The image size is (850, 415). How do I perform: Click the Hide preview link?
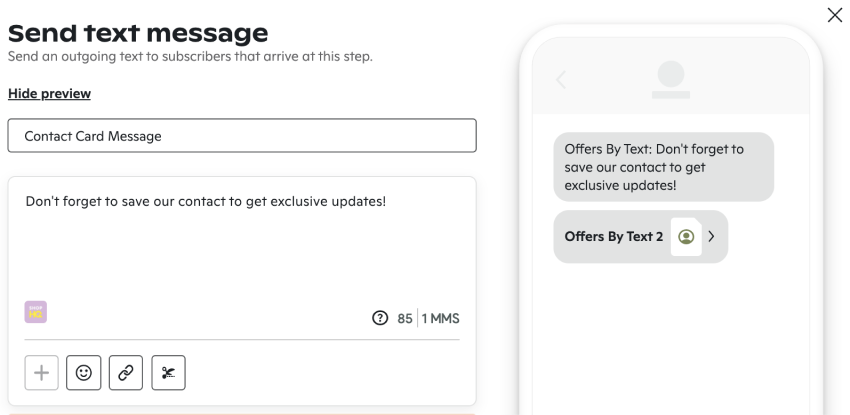(x=49, y=94)
